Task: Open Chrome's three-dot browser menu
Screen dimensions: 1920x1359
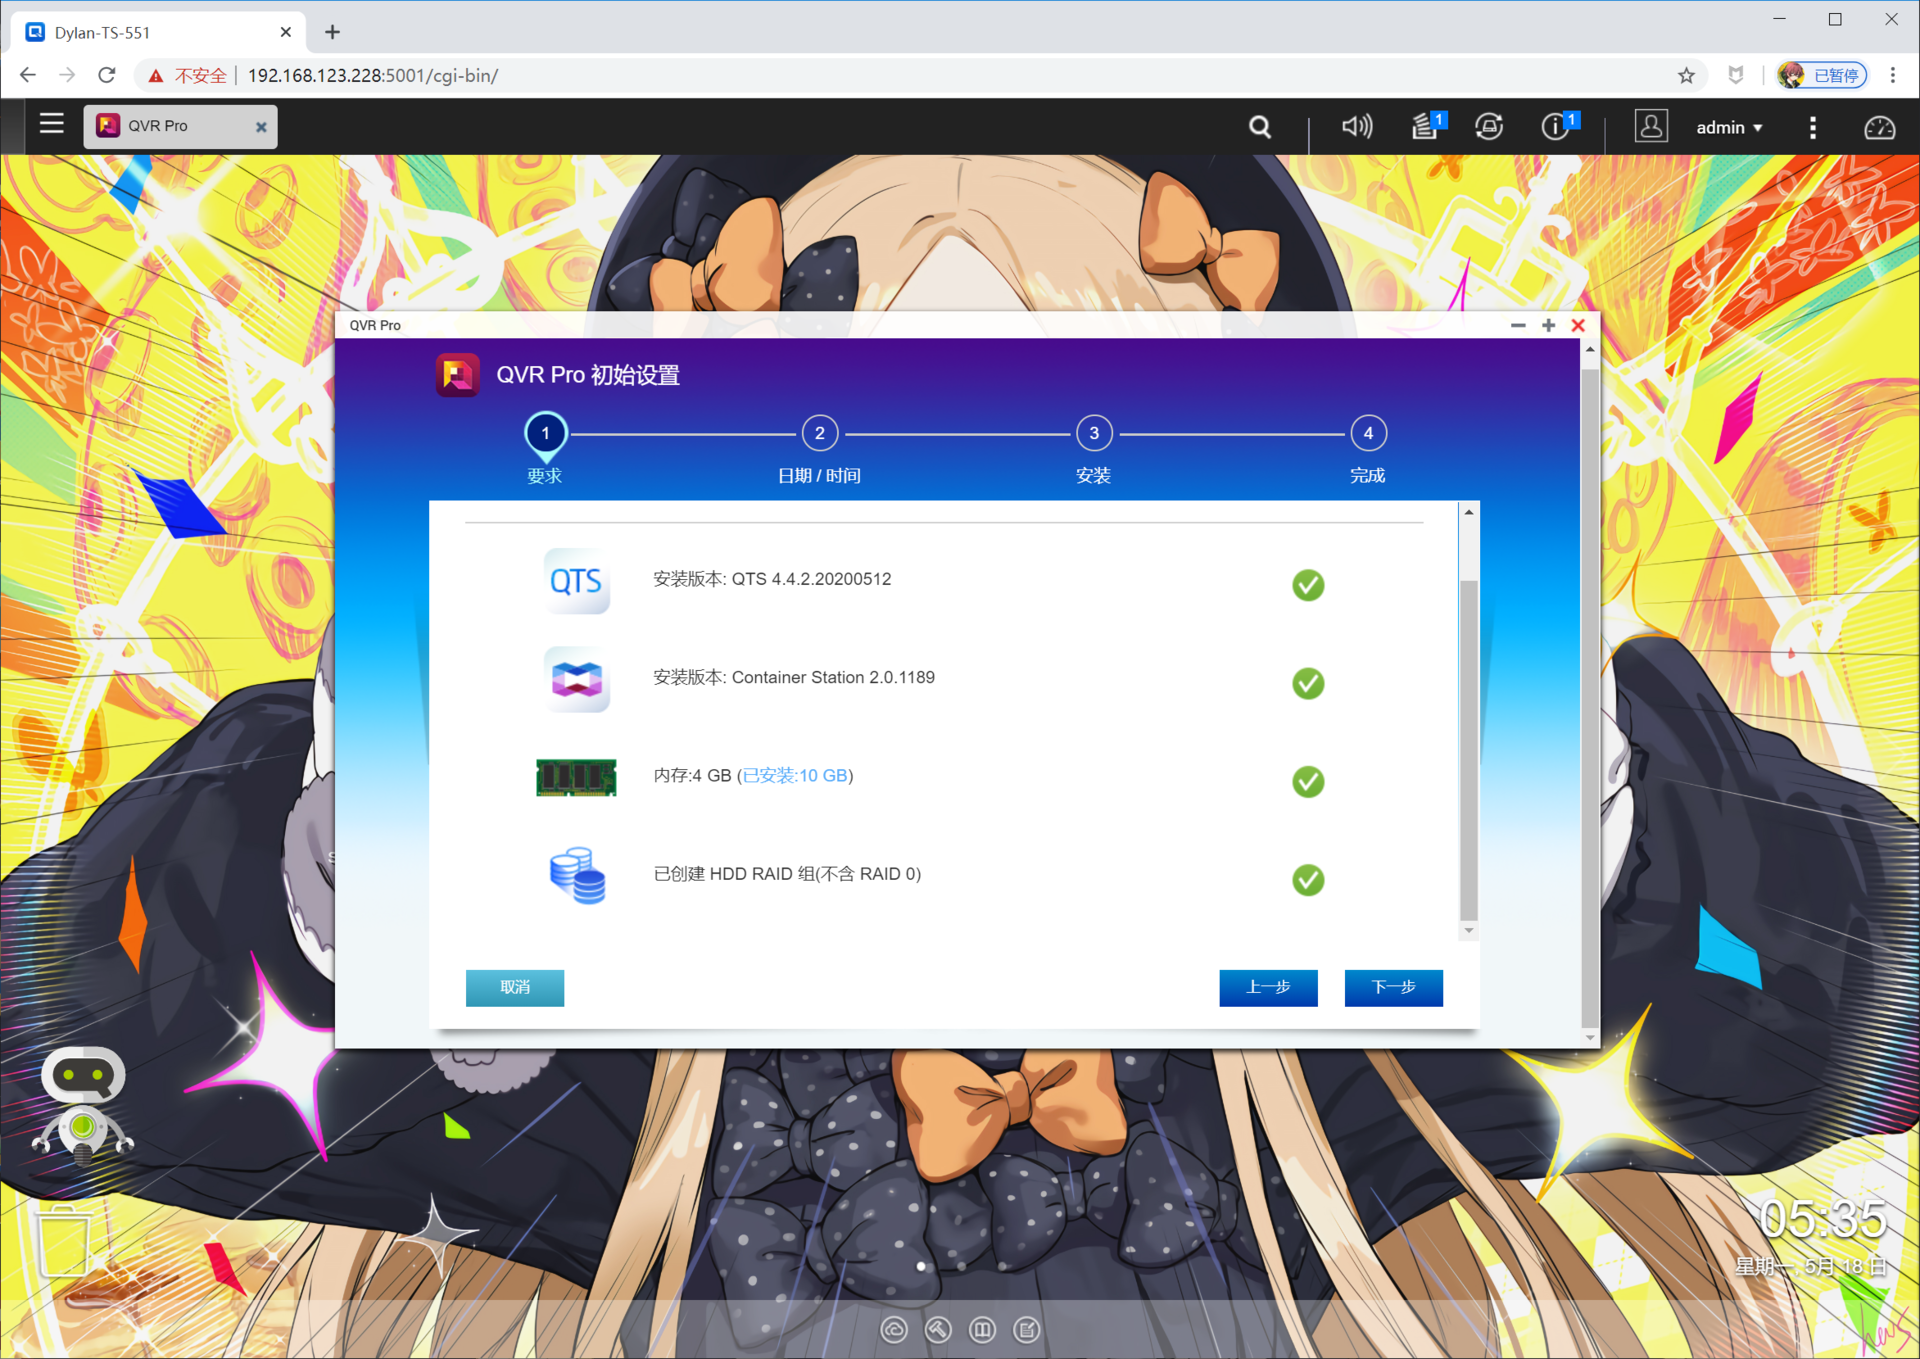Action: click(1892, 75)
